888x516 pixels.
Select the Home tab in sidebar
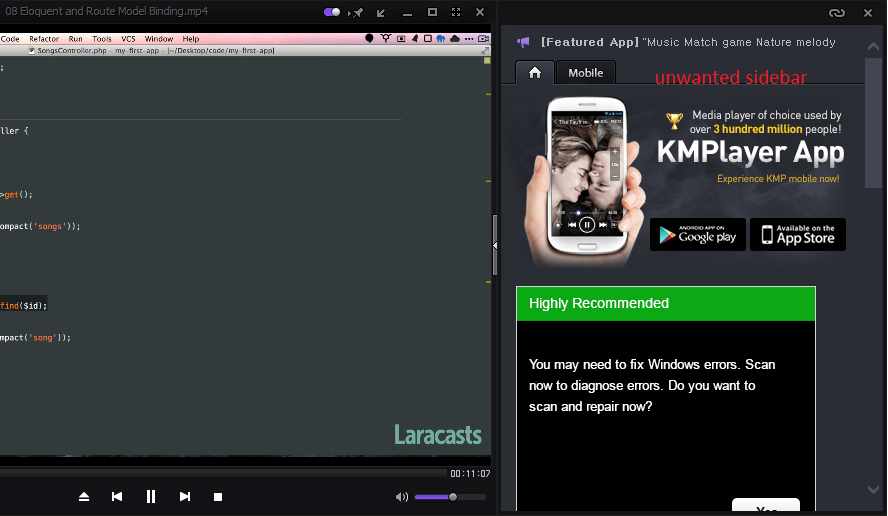click(535, 73)
